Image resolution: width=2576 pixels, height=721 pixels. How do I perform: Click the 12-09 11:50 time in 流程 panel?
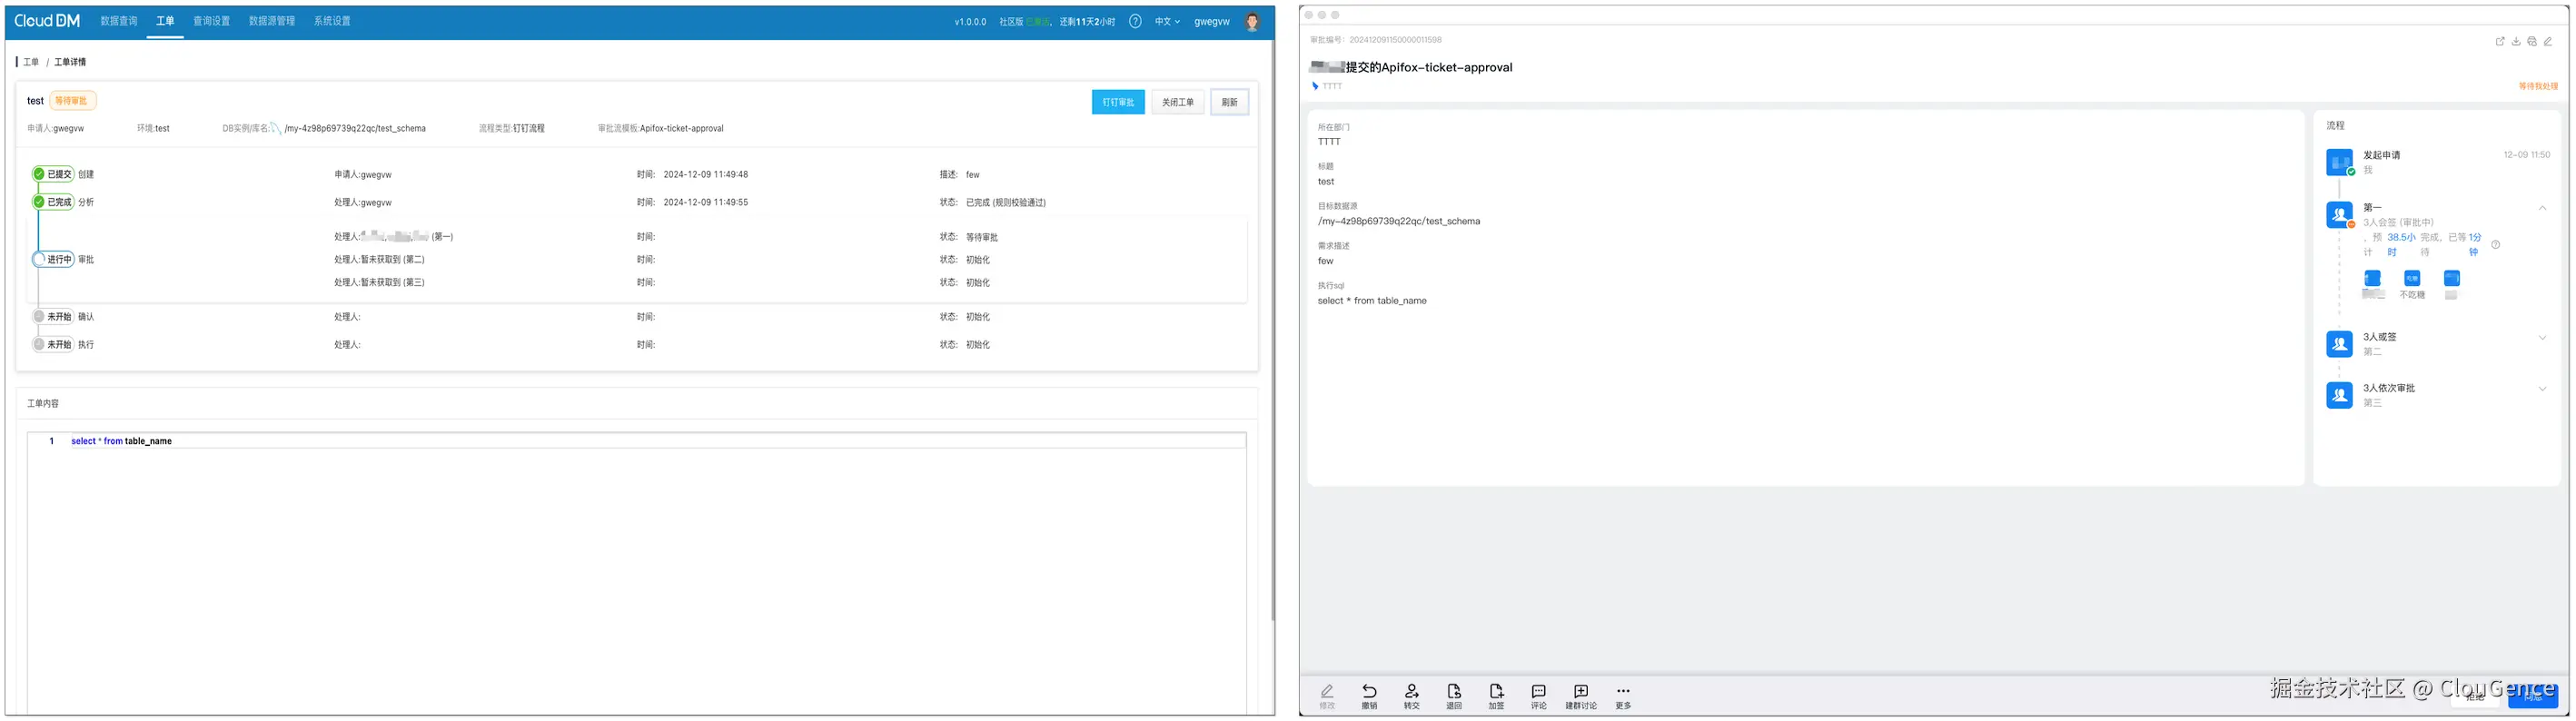(2527, 155)
